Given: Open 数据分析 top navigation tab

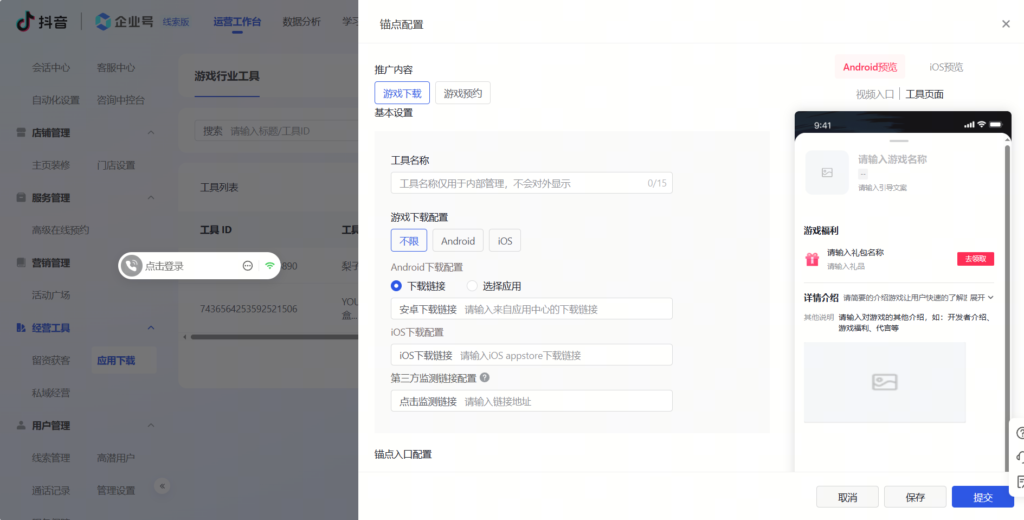Looking at the screenshot, I should tap(302, 22).
